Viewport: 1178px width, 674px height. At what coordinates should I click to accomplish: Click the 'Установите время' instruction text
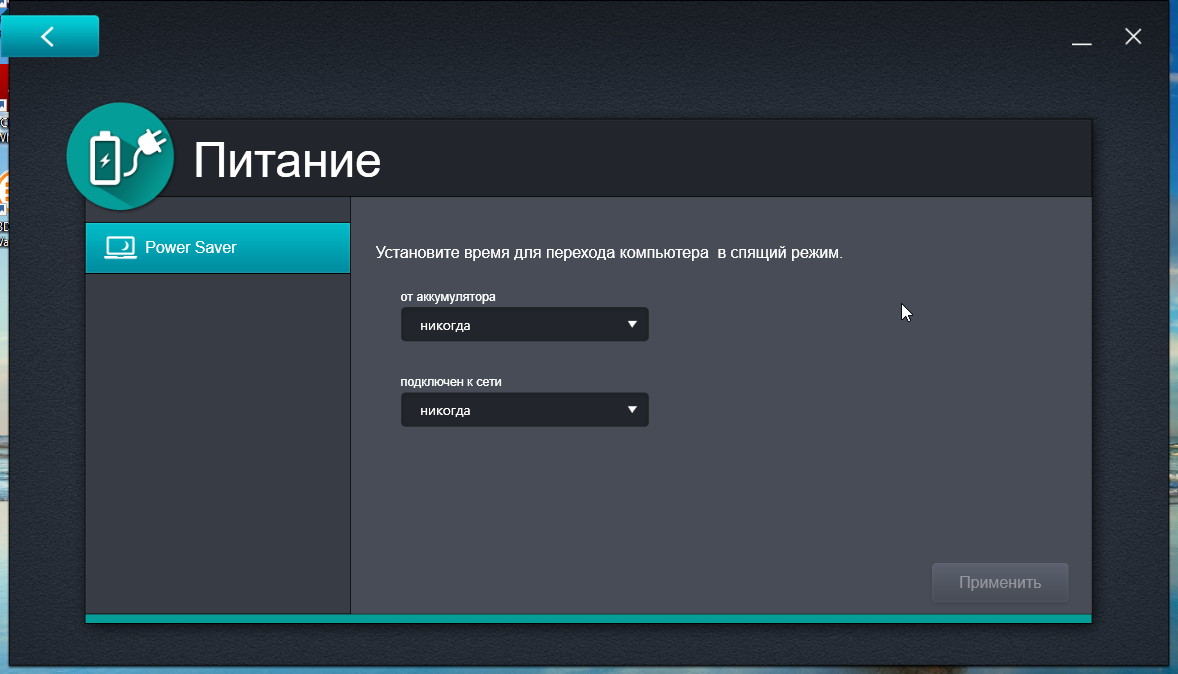pos(609,253)
